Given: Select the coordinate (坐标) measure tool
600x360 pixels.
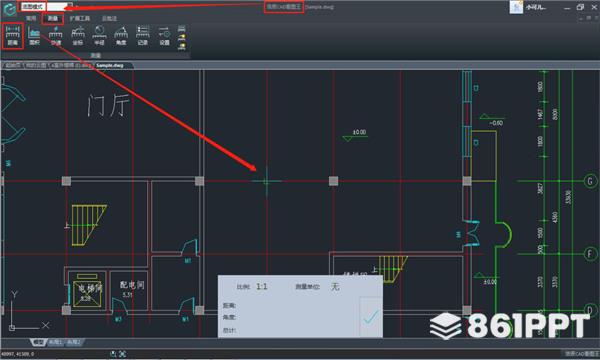Looking at the screenshot, I should point(78,36).
